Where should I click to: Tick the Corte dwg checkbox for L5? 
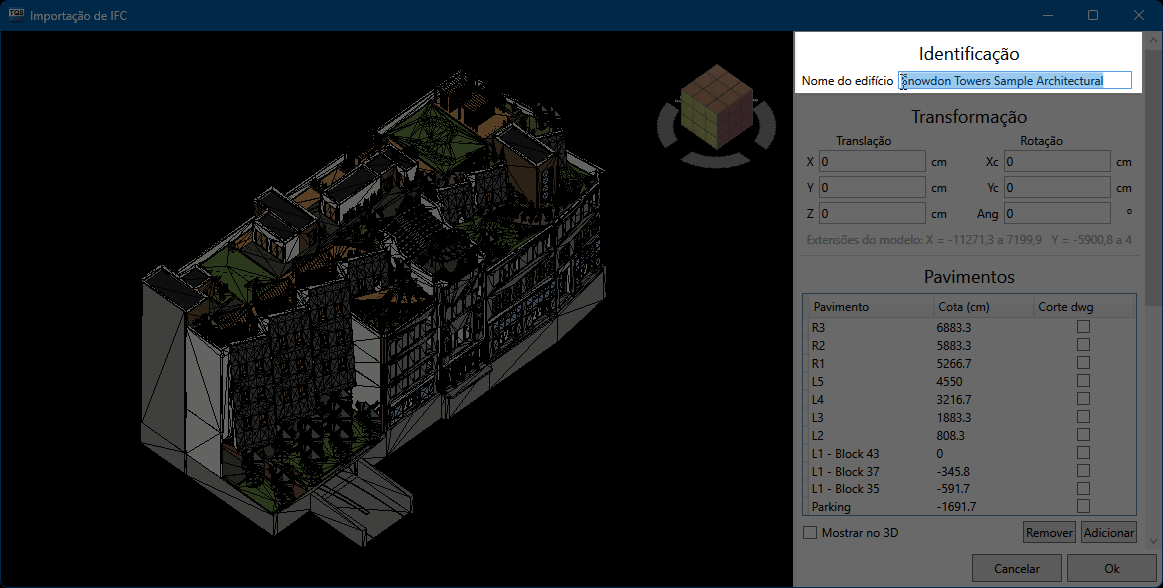(x=1083, y=381)
